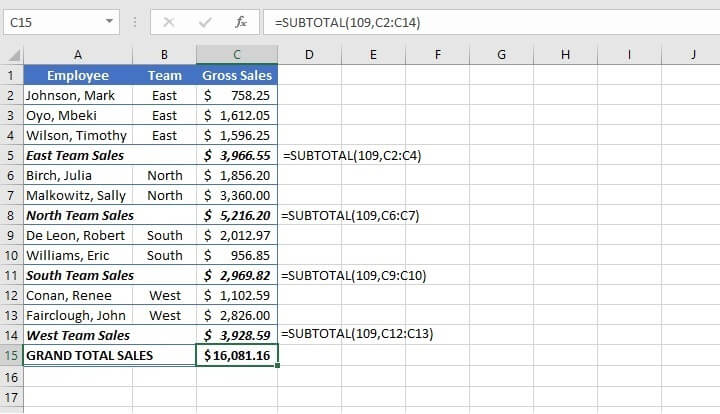Click the $956.85 sales value
Viewport: 720px width, 414px height.
[237, 255]
